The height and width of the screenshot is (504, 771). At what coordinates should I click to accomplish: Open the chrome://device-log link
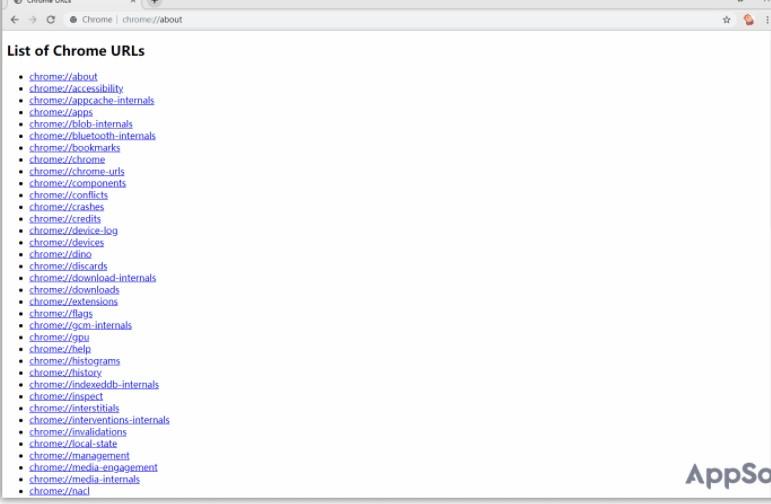pyautogui.click(x=73, y=231)
